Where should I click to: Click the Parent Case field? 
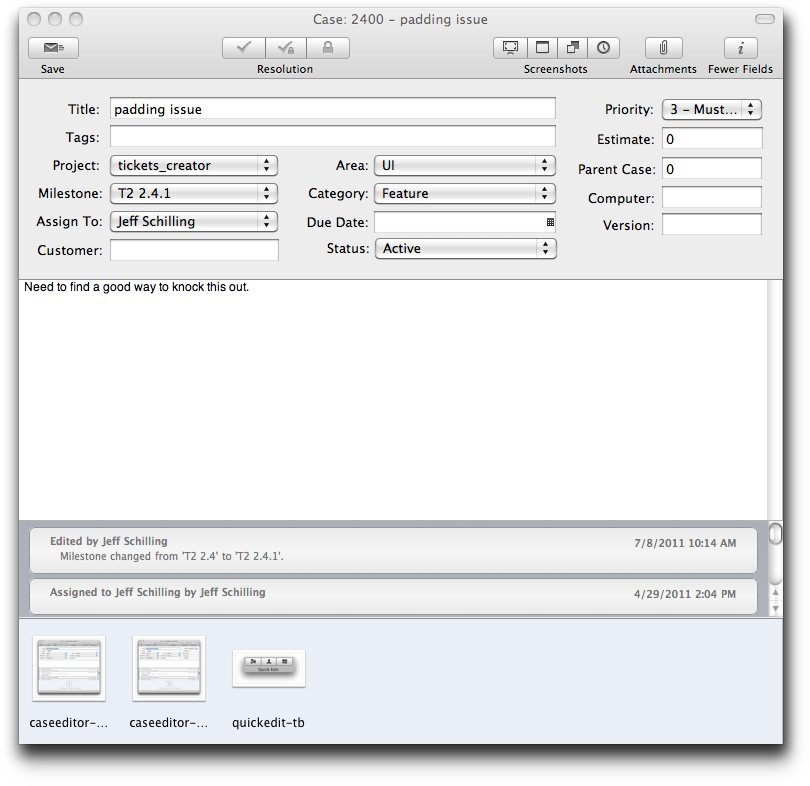(712, 169)
